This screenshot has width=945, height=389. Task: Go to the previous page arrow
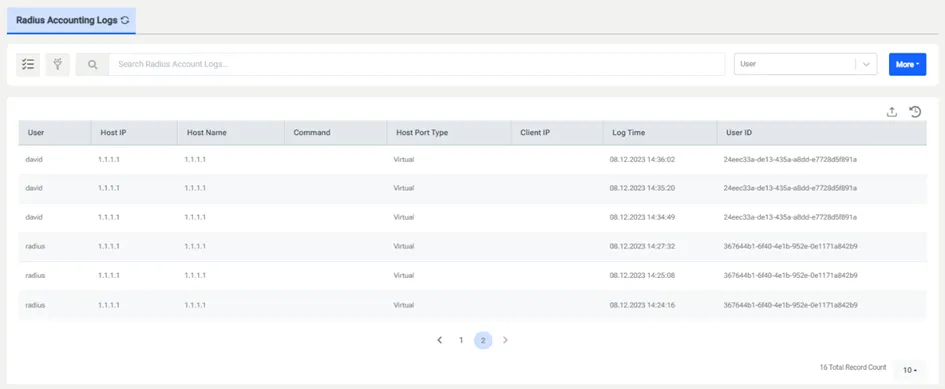pyautogui.click(x=439, y=340)
